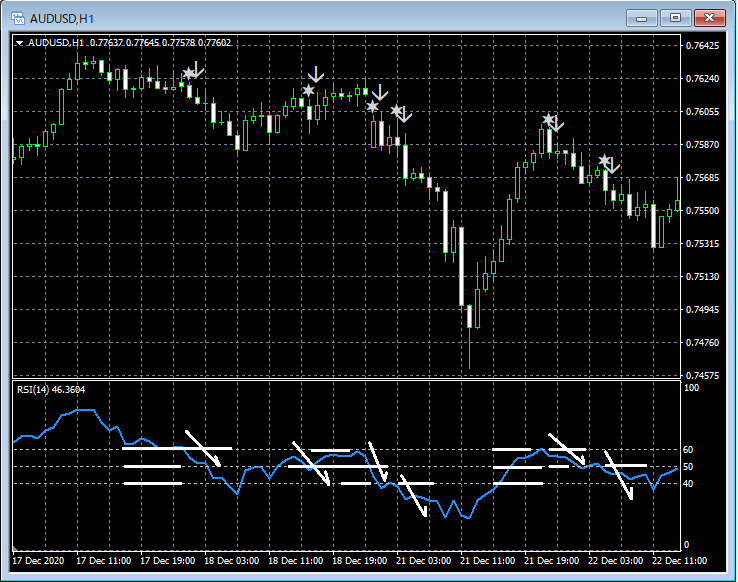Click the 22 Dec 11:00 time label
Viewport: 738px width, 582px height.
point(680,561)
